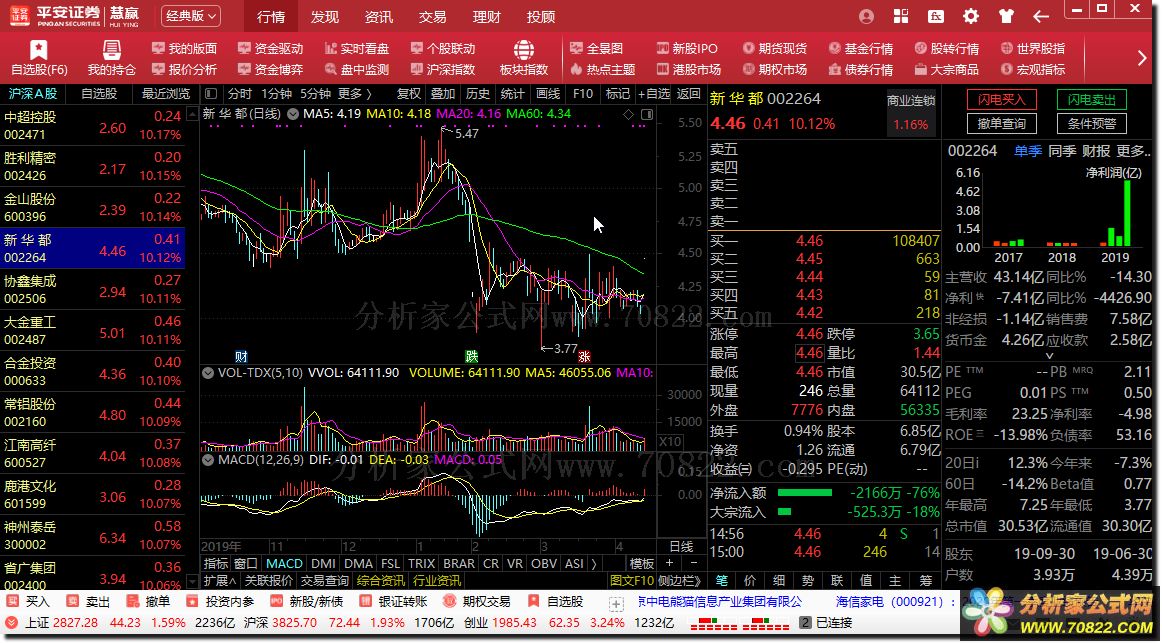The width and height of the screenshot is (1162, 643).
Task: Open 热点主题 flame icon item
Action: coord(602,69)
